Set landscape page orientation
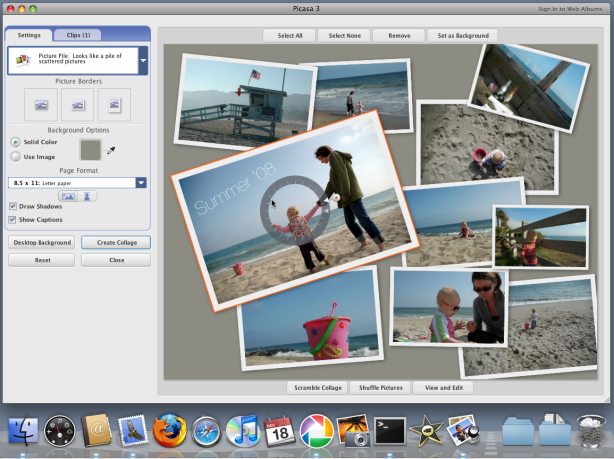This screenshot has width=614, height=459. click(68, 196)
